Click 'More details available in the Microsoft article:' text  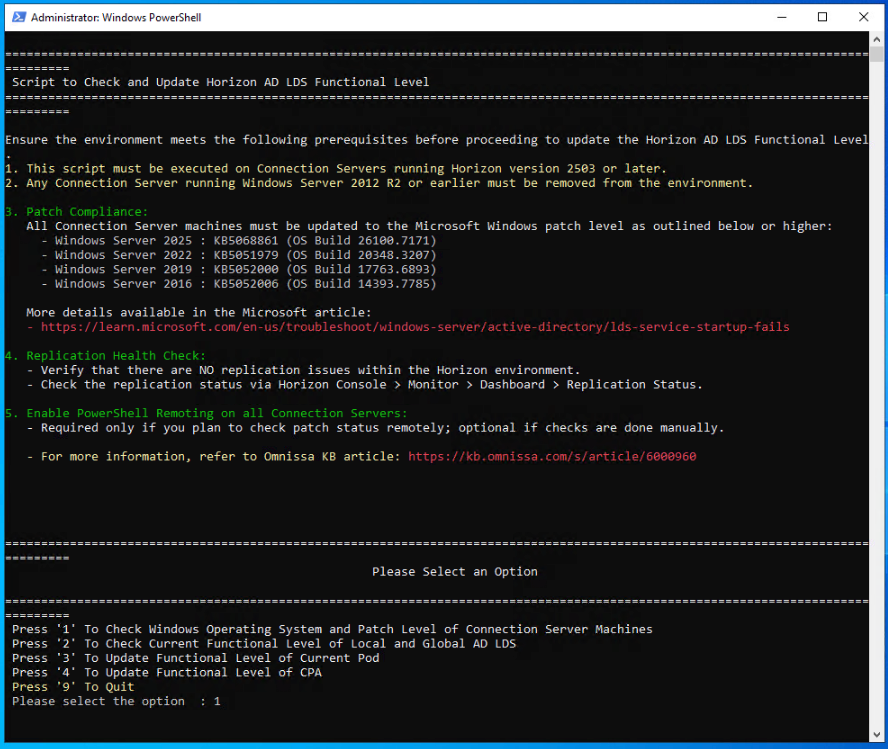(x=199, y=313)
